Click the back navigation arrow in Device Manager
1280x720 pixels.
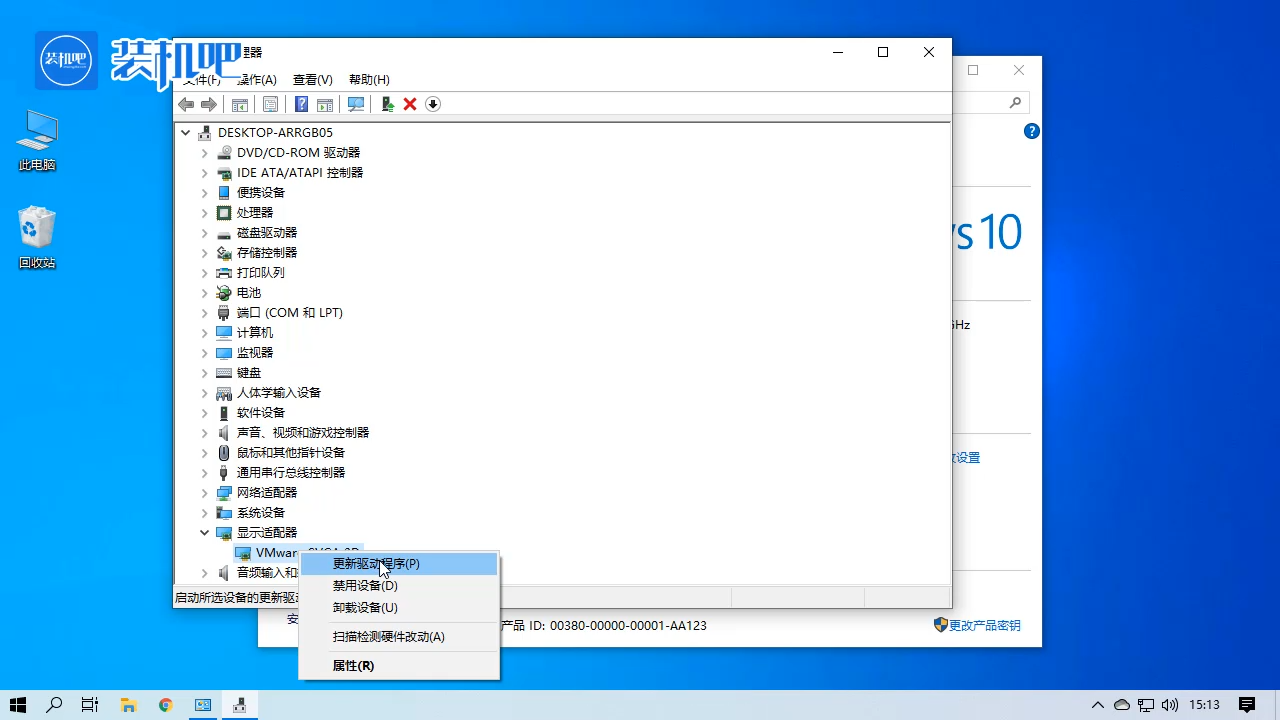coord(185,104)
